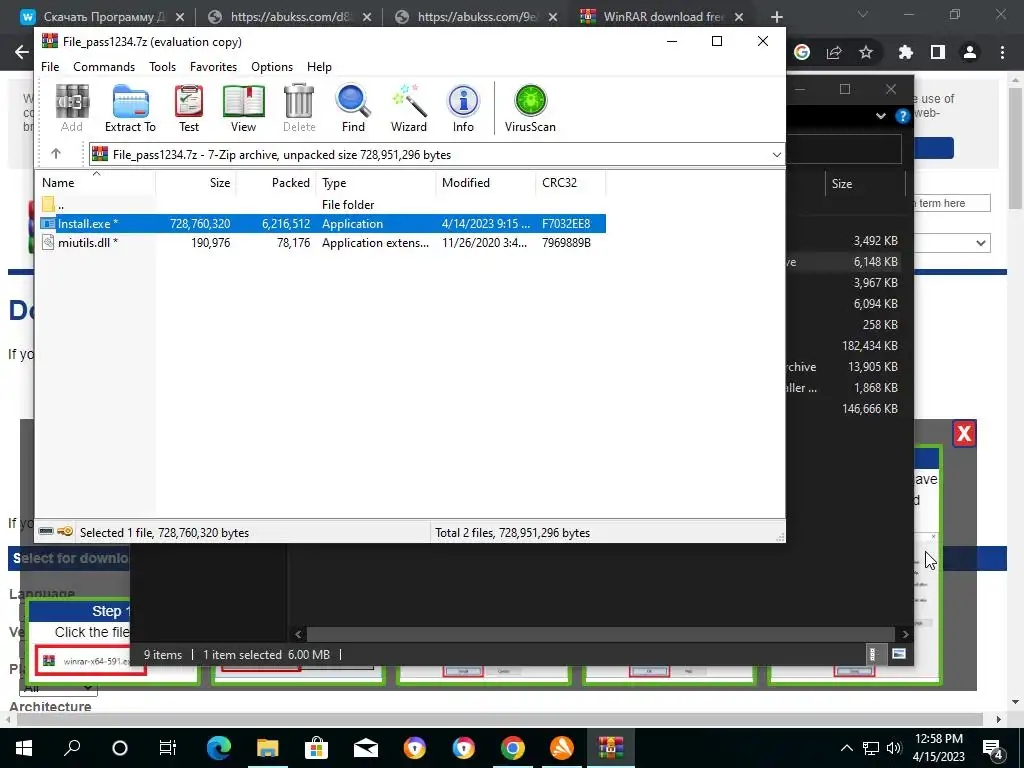Click the Google G icon in address bar
Screen dimensions: 1024x768
(802, 52)
